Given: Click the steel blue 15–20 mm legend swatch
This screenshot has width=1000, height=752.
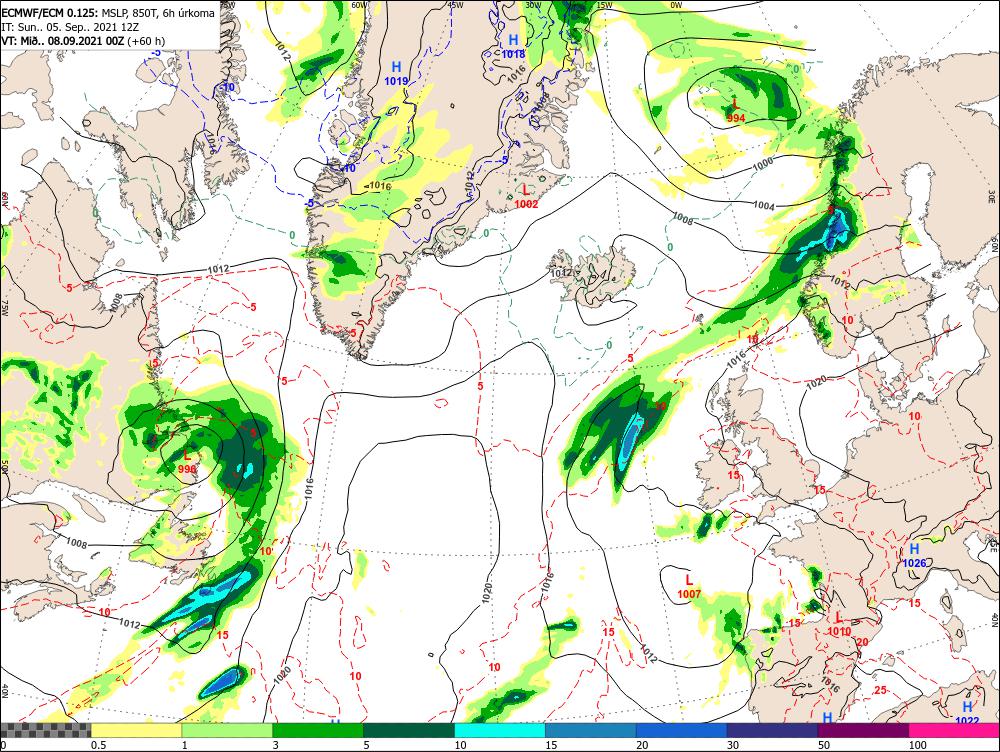Looking at the screenshot, I should tap(591, 730).
